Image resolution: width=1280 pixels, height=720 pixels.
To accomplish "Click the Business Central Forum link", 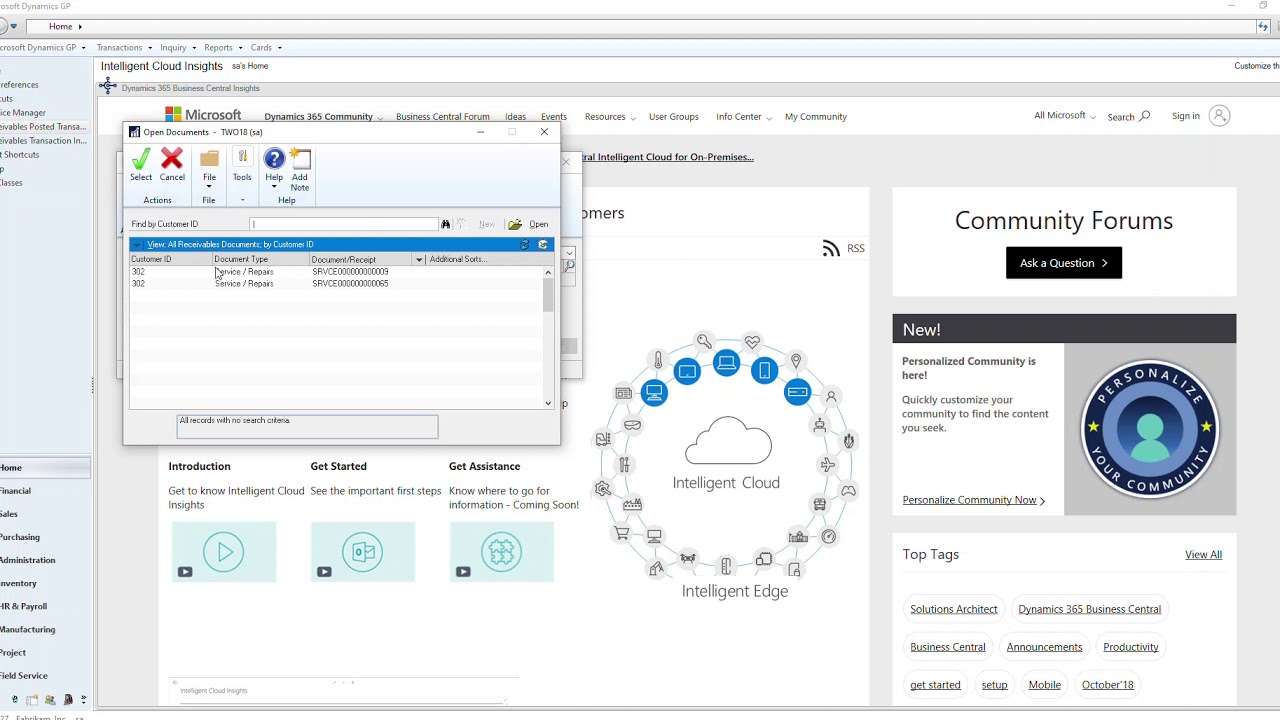I will 442,117.
